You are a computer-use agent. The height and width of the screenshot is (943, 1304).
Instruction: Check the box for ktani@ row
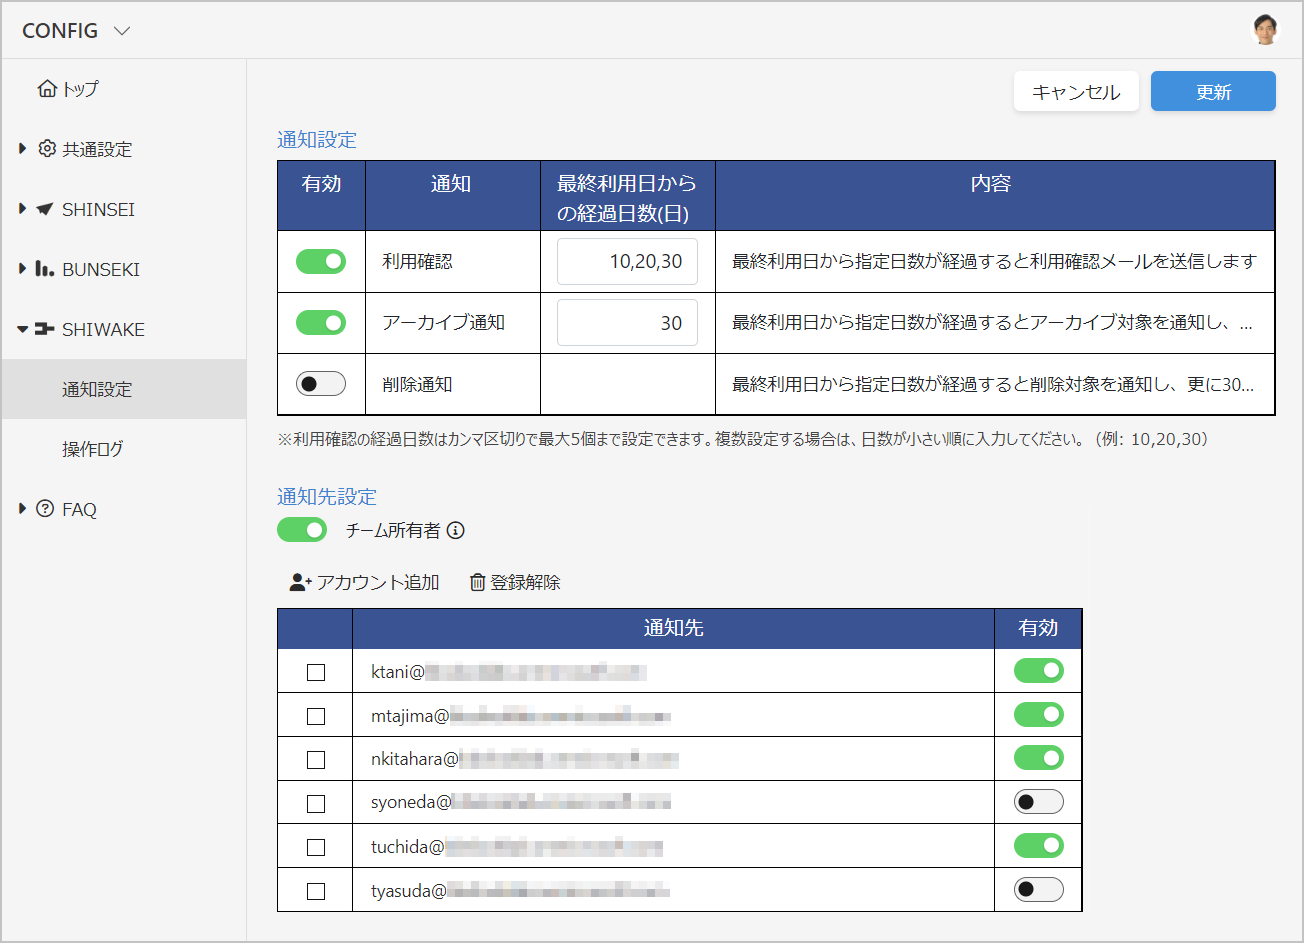pyautogui.click(x=316, y=672)
